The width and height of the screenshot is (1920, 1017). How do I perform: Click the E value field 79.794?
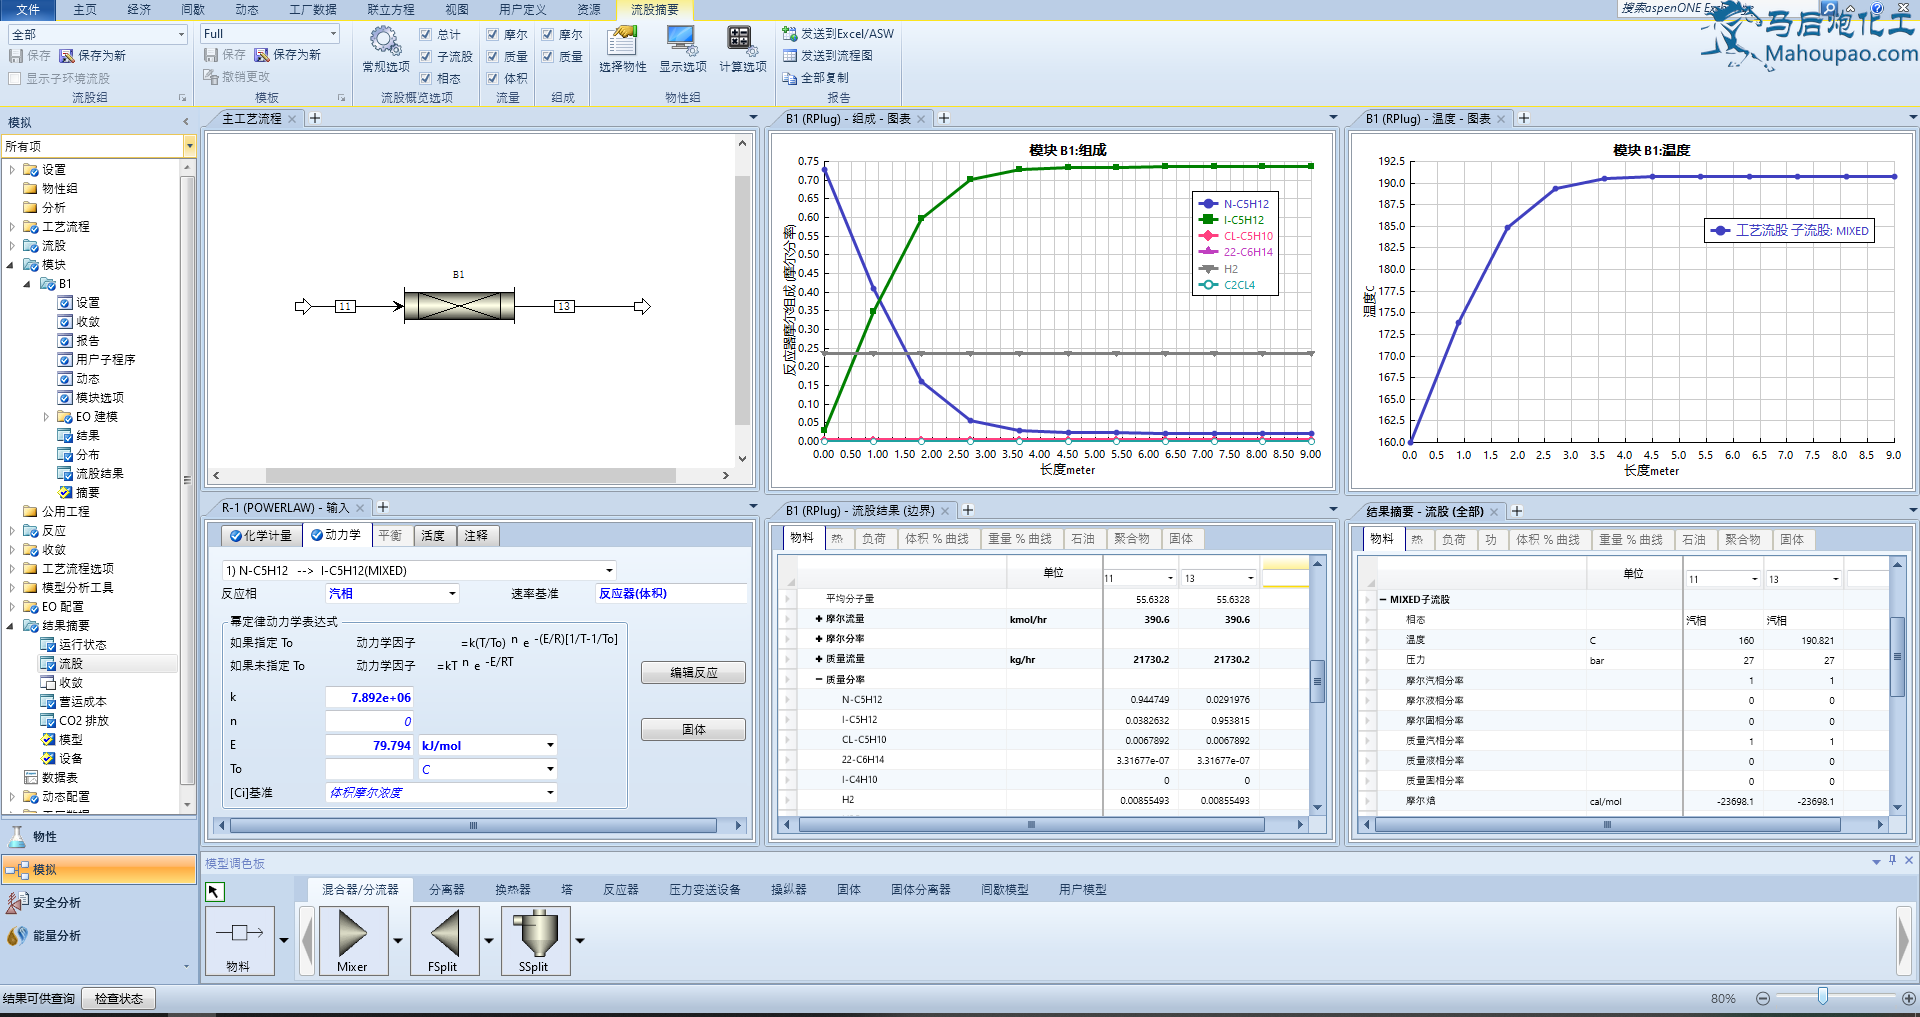(369, 746)
